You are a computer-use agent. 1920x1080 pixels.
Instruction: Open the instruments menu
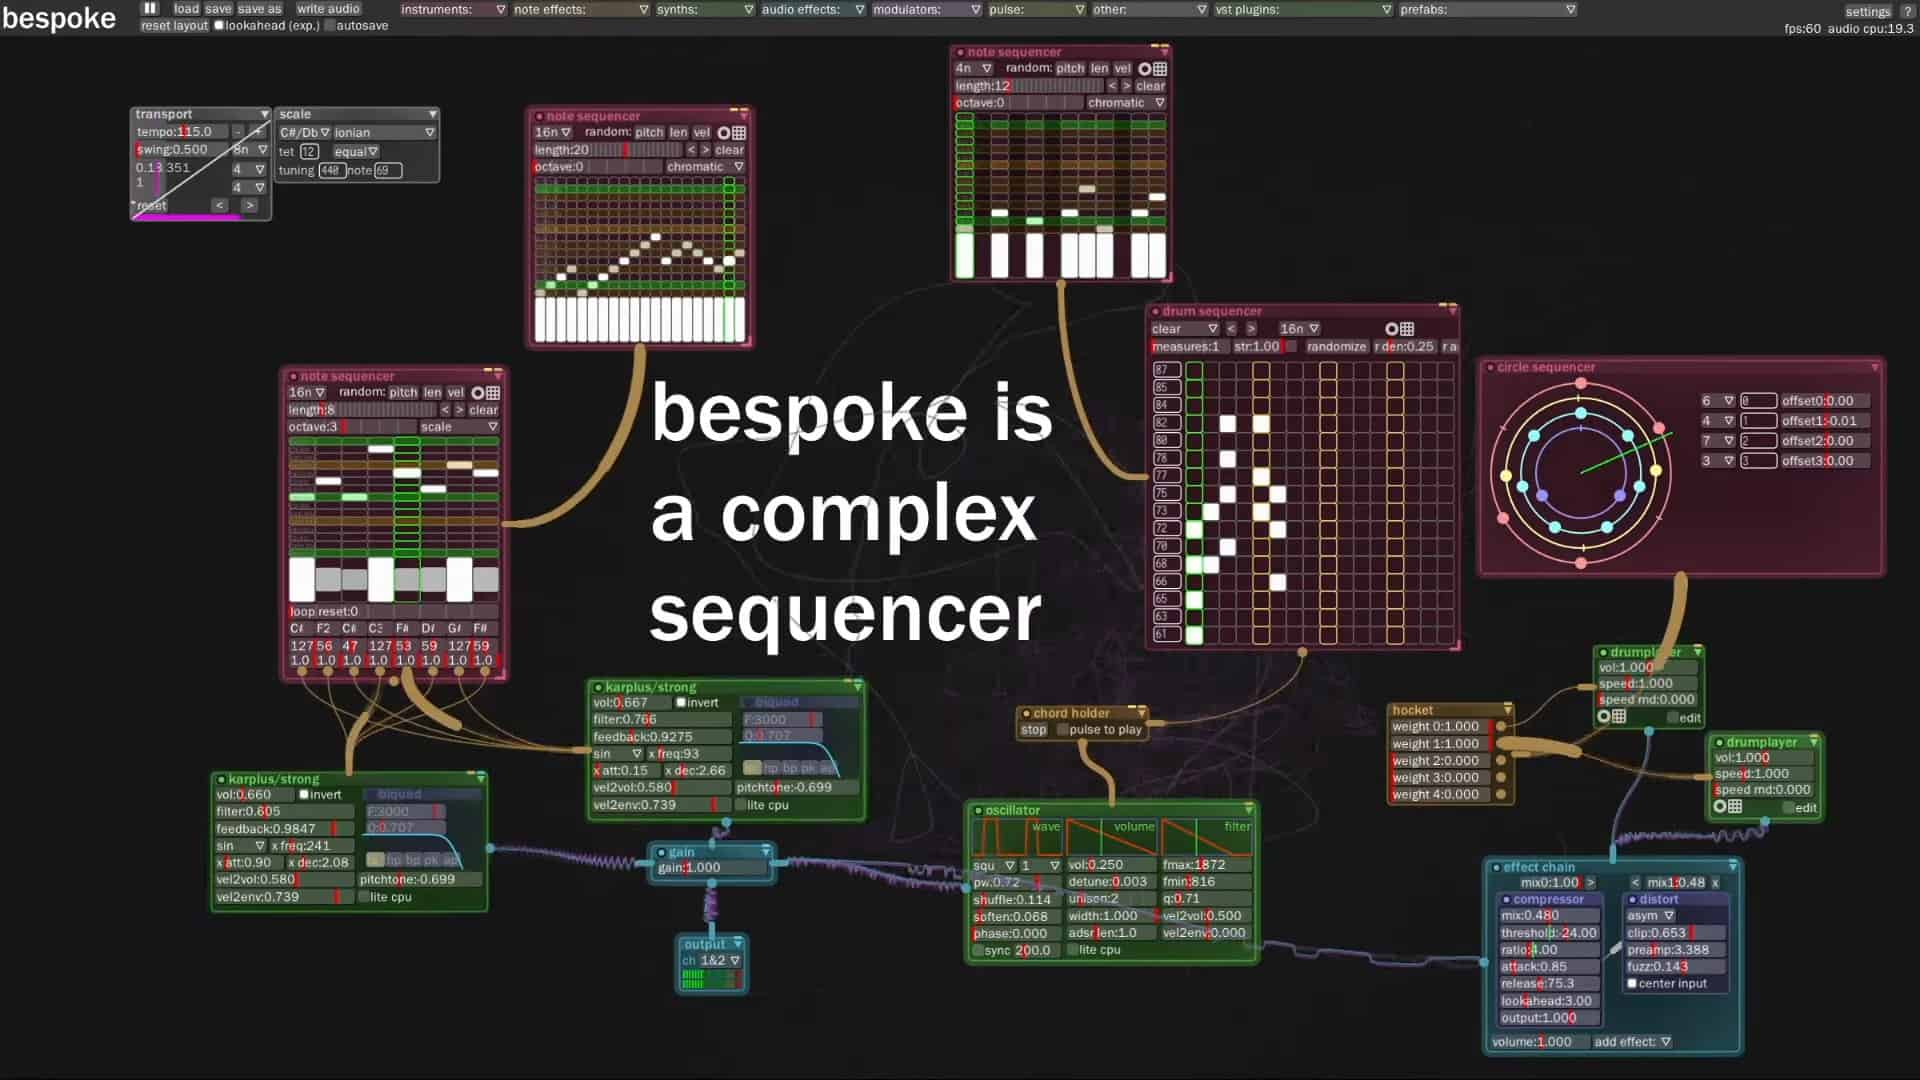pos(453,9)
